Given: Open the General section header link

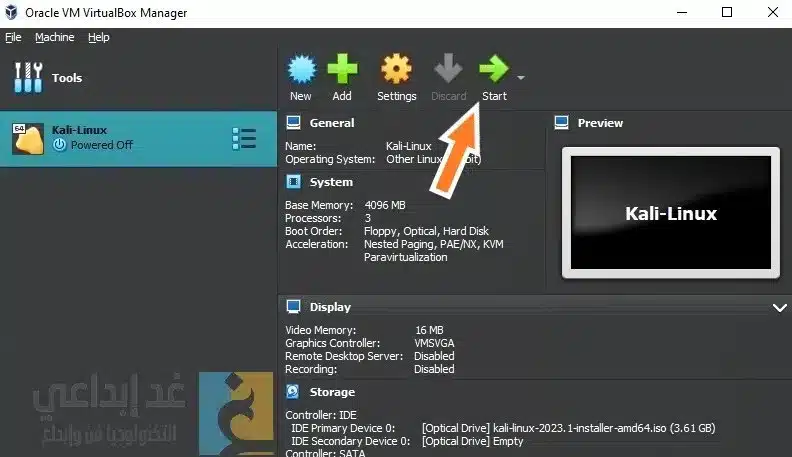Looking at the screenshot, I should click(x=332, y=123).
